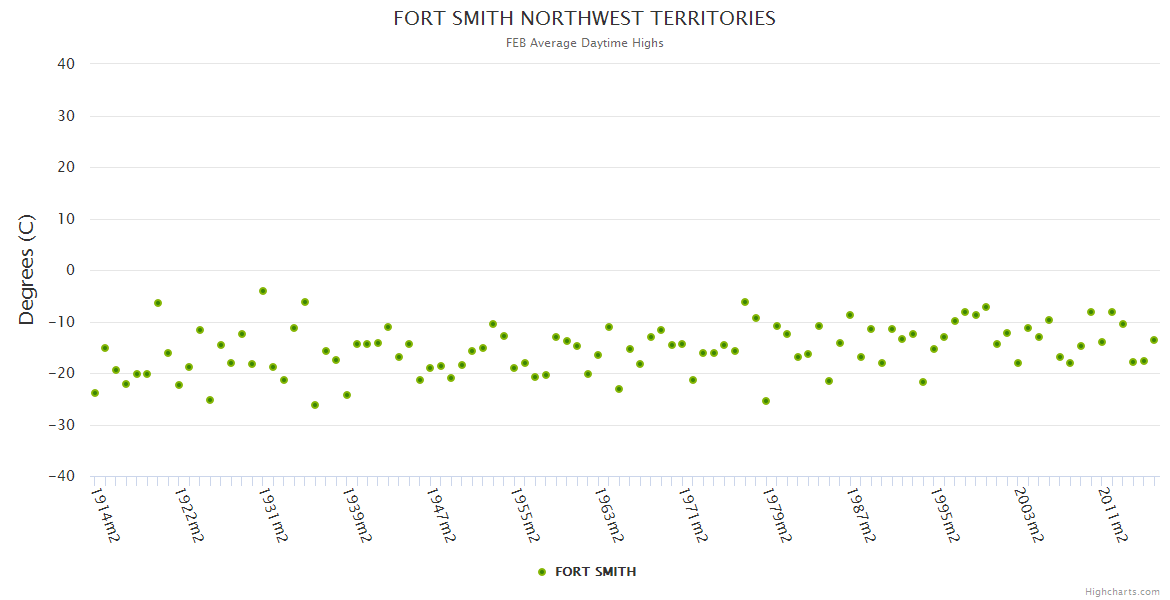
Task: Click the highest data point just left of 1931m2
Action: (263, 291)
